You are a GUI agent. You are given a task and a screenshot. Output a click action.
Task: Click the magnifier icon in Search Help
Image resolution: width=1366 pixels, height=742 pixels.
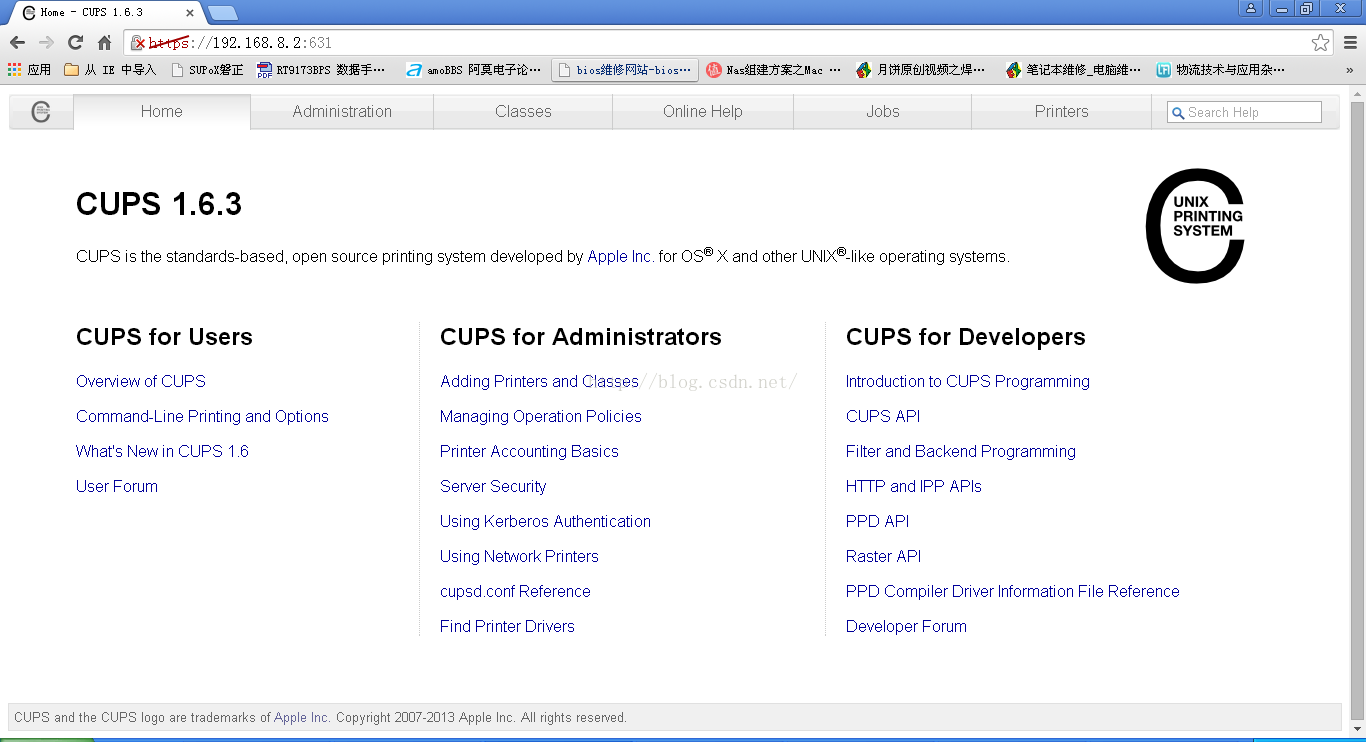tap(1178, 113)
